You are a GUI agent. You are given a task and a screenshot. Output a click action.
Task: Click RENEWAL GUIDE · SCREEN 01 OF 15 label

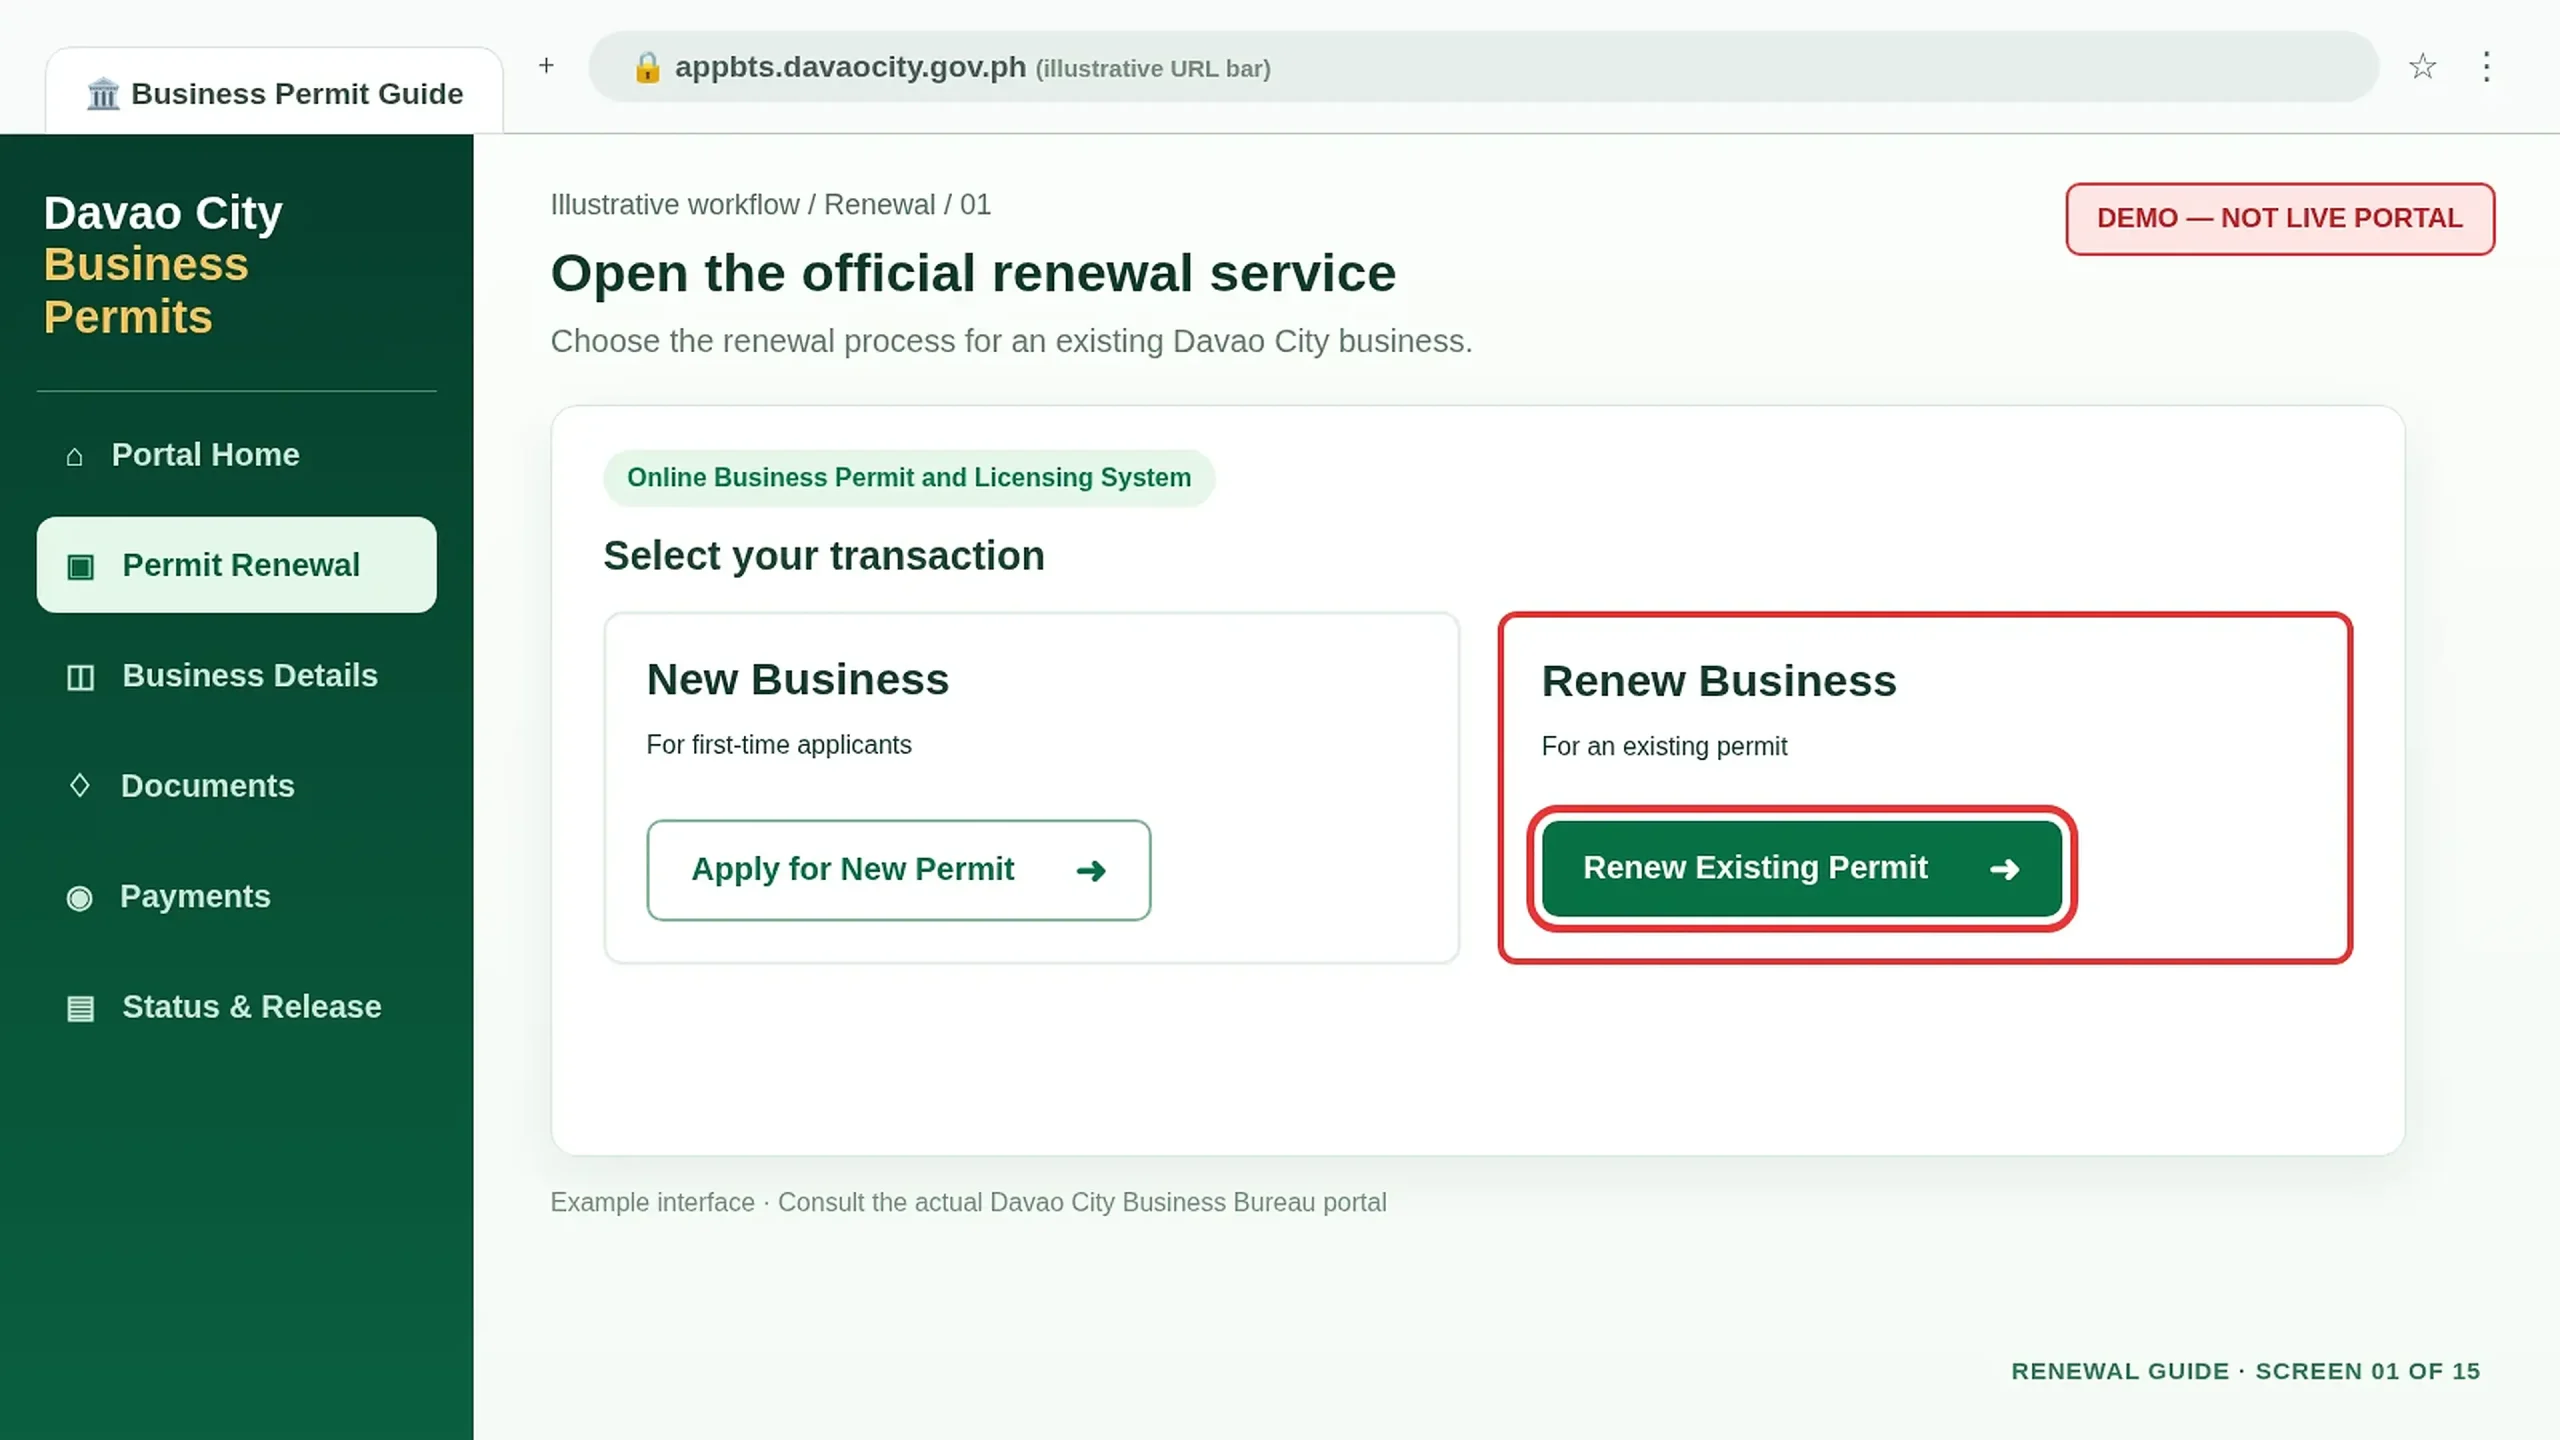coord(2246,1371)
